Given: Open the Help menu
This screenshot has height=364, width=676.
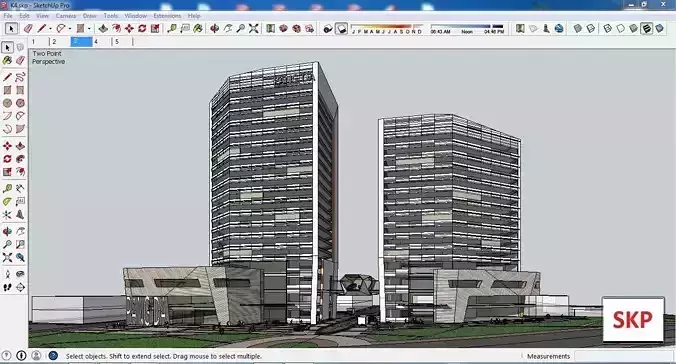Looking at the screenshot, I should [x=194, y=16].
